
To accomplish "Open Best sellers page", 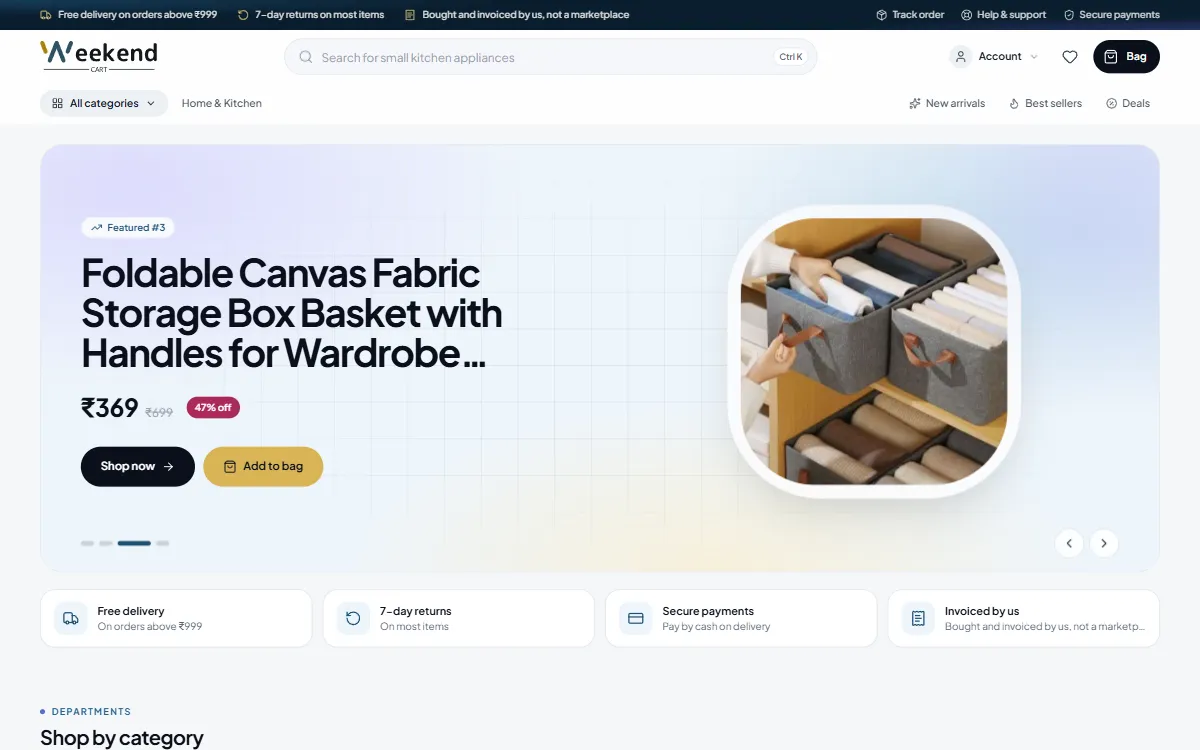I will click(x=1045, y=103).
